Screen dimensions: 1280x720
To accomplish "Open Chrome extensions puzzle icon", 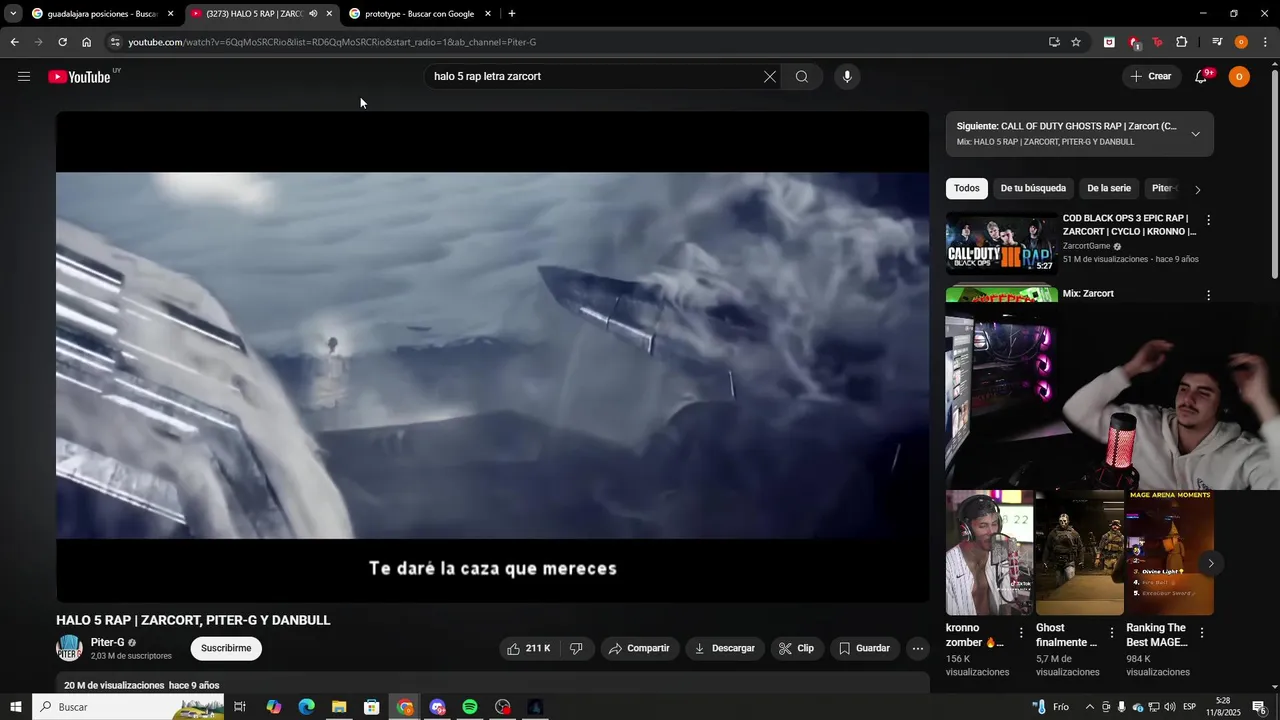I will [1181, 42].
